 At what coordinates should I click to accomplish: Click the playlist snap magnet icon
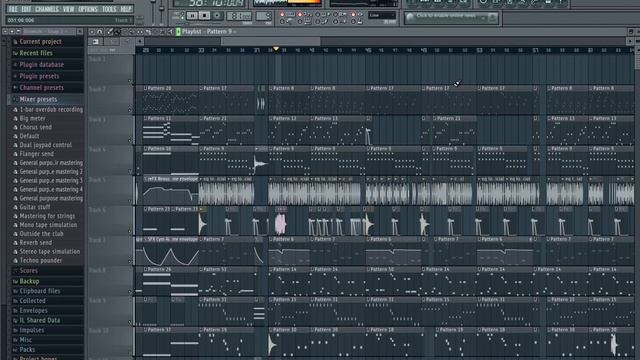(100, 31)
